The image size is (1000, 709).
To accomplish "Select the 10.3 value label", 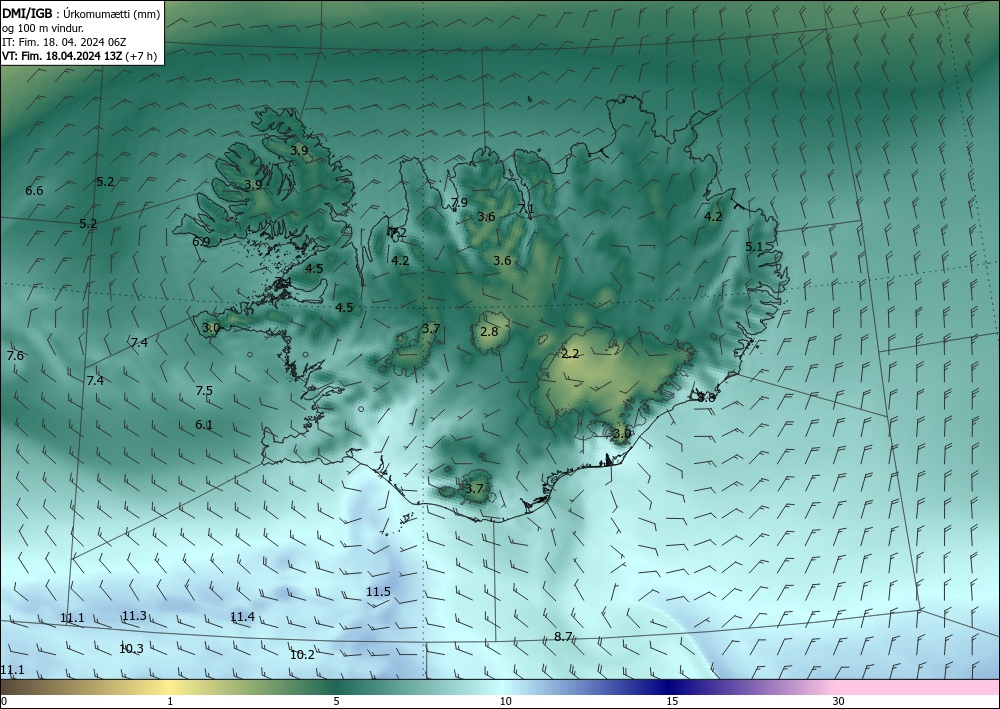I will [x=131, y=649].
